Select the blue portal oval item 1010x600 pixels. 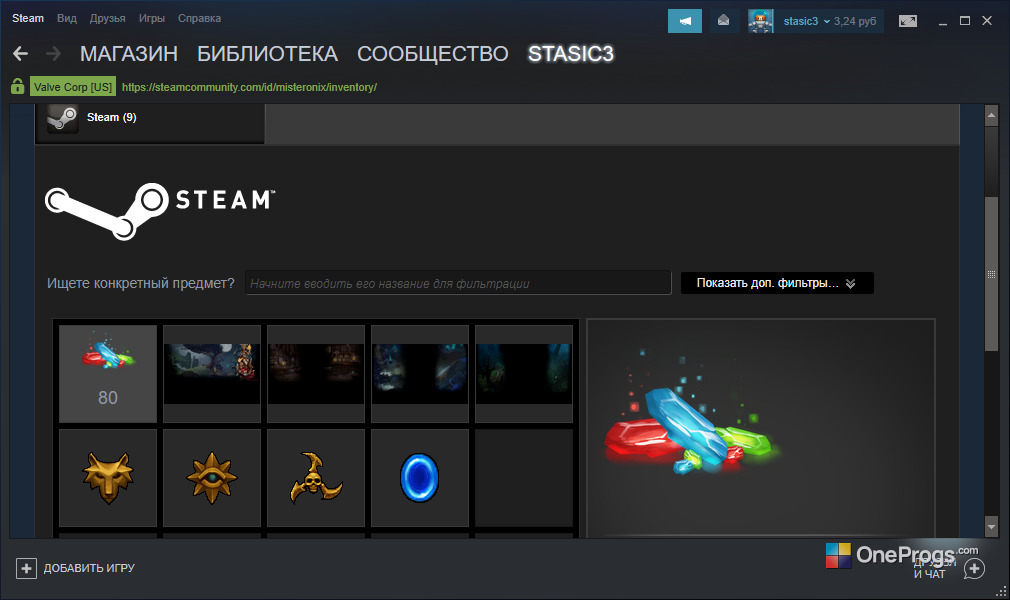coord(419,478)
